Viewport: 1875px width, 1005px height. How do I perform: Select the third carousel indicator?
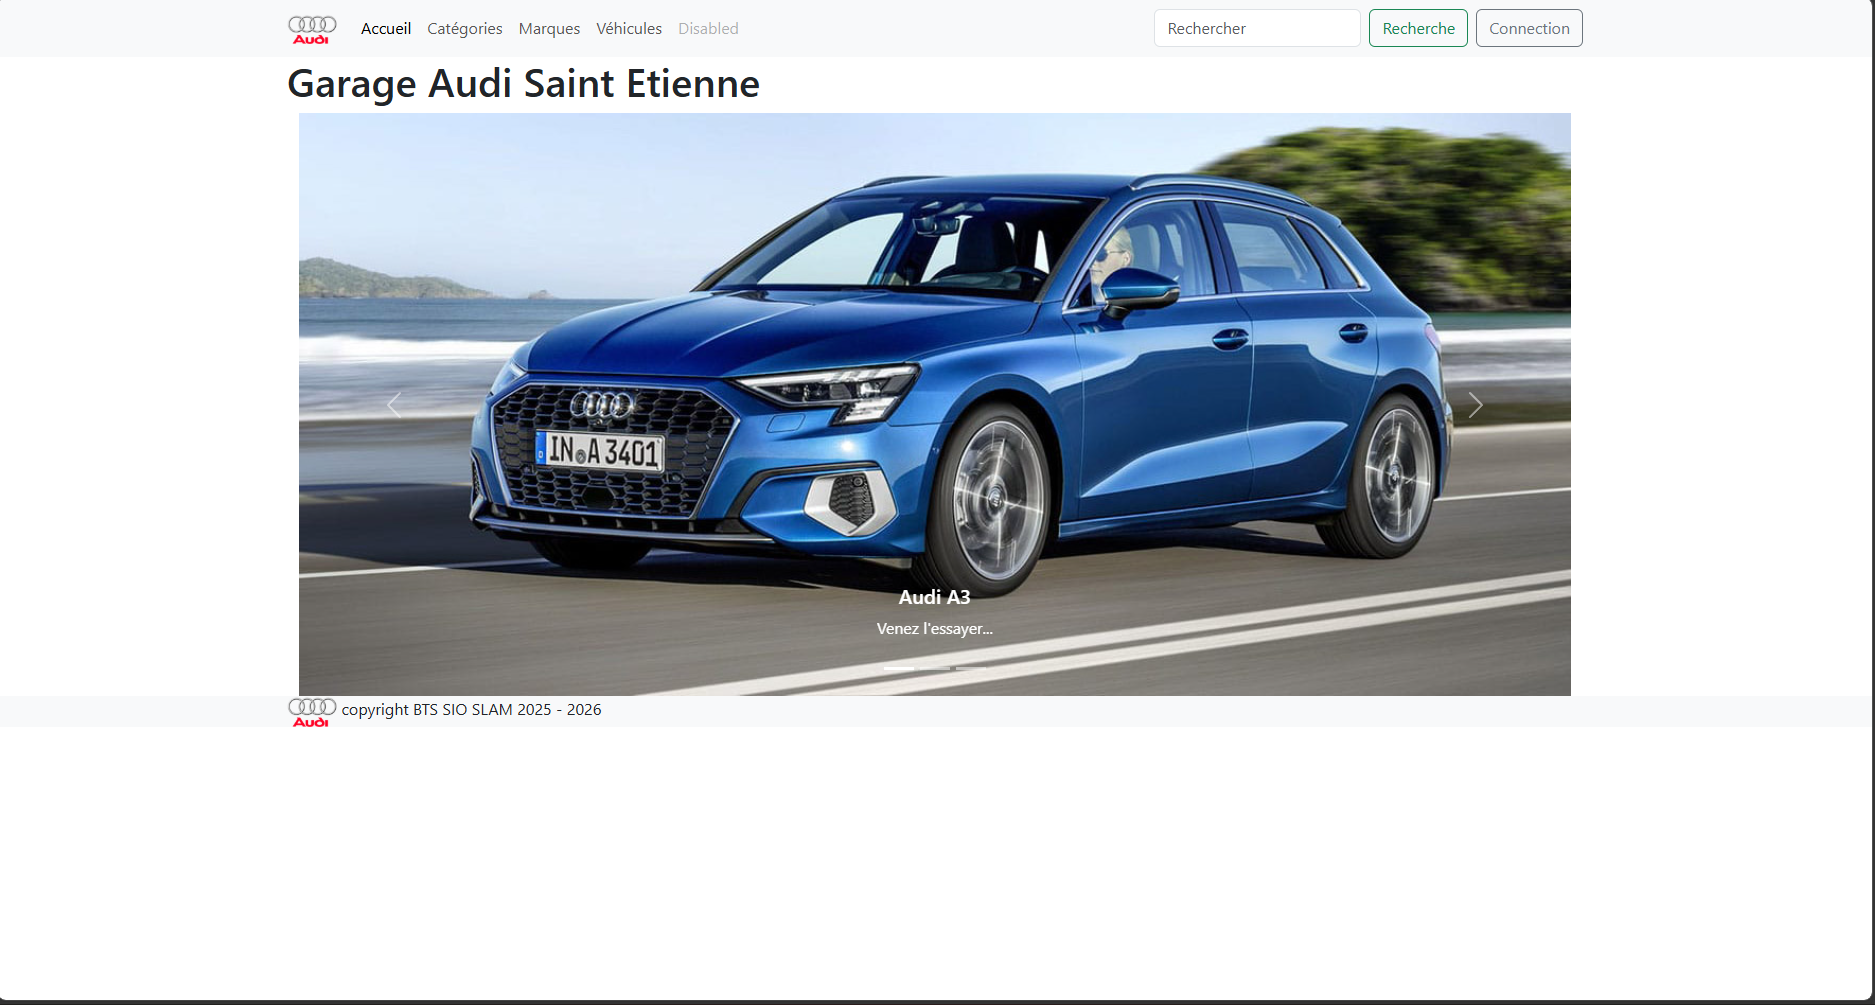click(x=971, y=668)
